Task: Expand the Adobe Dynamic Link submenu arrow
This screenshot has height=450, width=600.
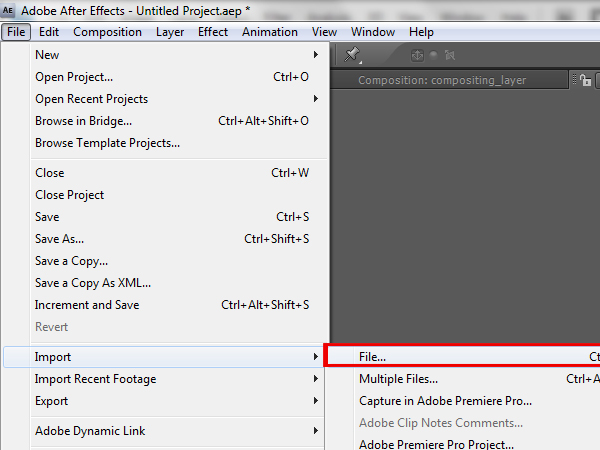Action: coord(316,431)
